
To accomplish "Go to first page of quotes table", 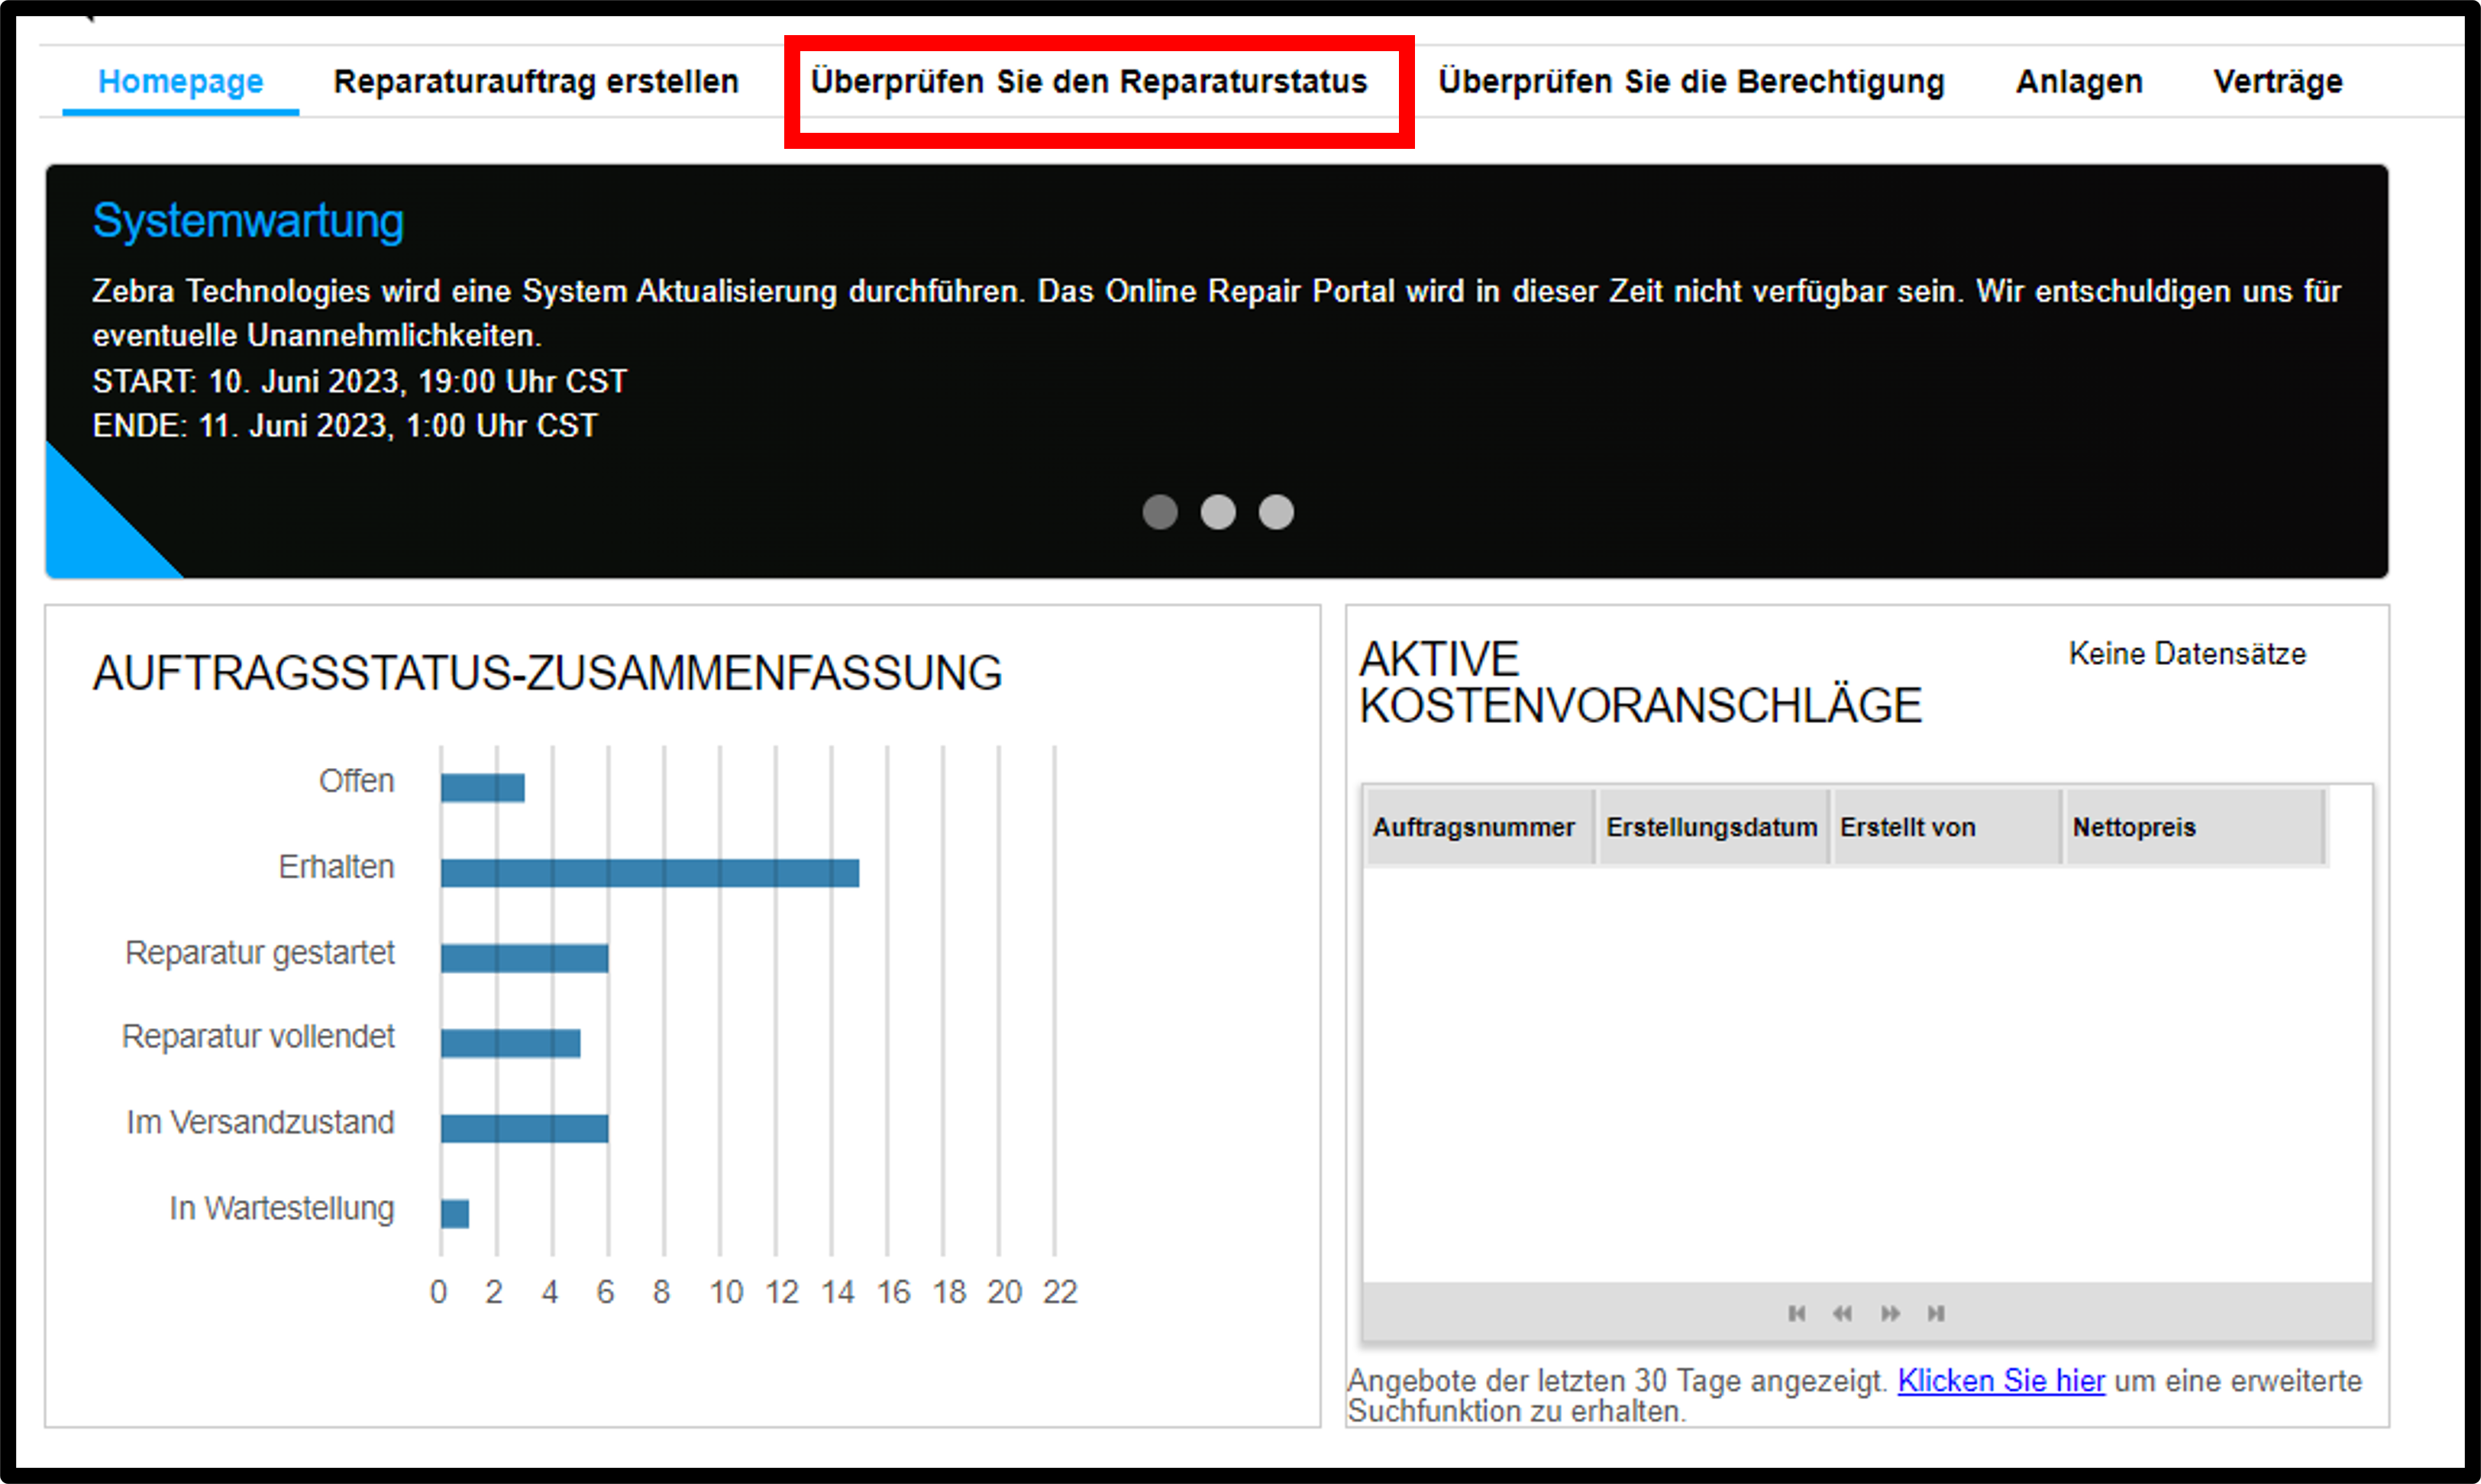I will [1797, 1313].
